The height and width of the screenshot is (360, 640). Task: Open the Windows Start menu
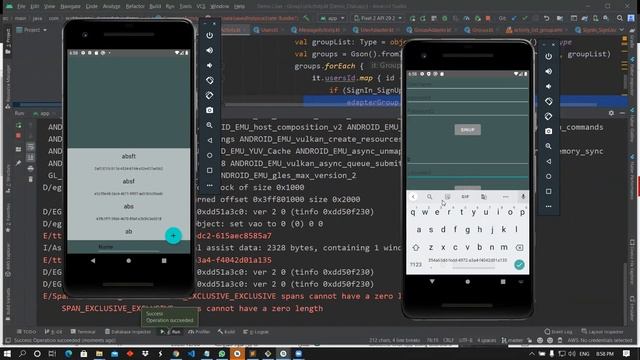(7, 353)
